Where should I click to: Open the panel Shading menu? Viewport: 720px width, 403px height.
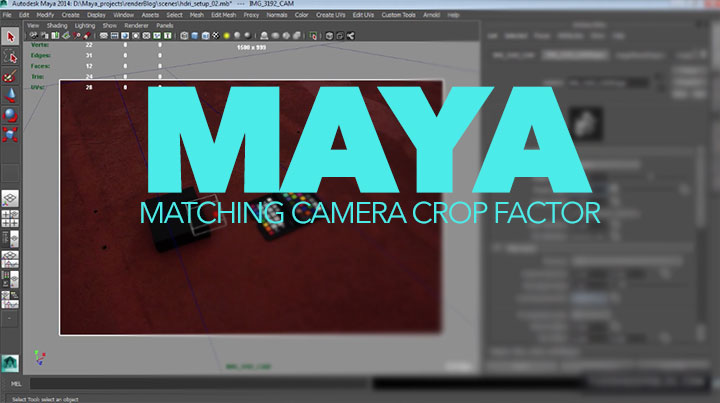(57, 26)
